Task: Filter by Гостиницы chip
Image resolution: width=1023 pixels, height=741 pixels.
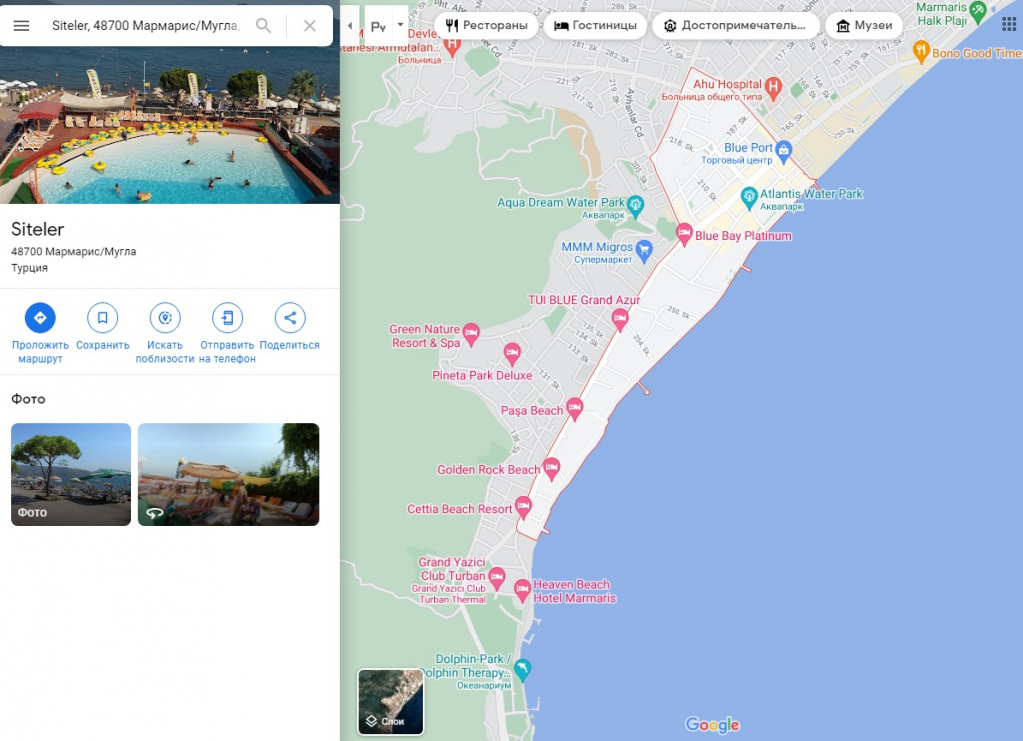Action: [x=595, y=25]
